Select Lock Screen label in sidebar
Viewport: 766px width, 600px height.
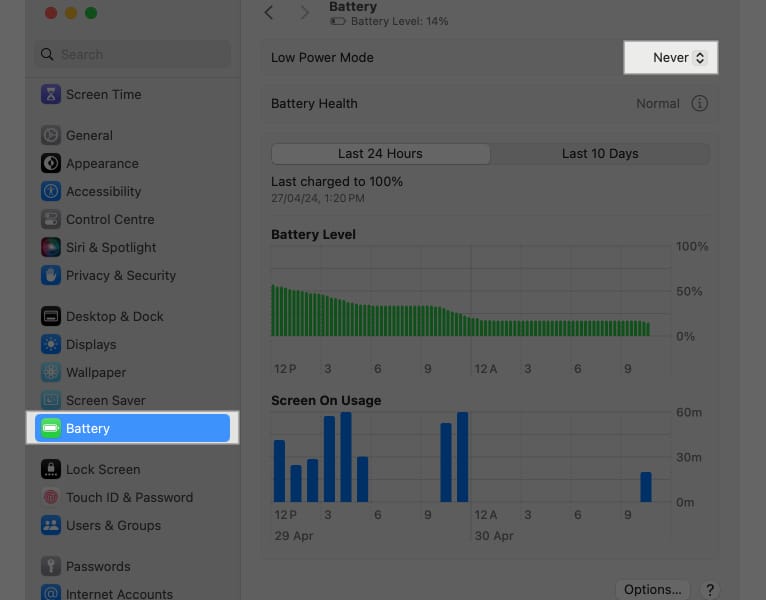pos(103,469)
